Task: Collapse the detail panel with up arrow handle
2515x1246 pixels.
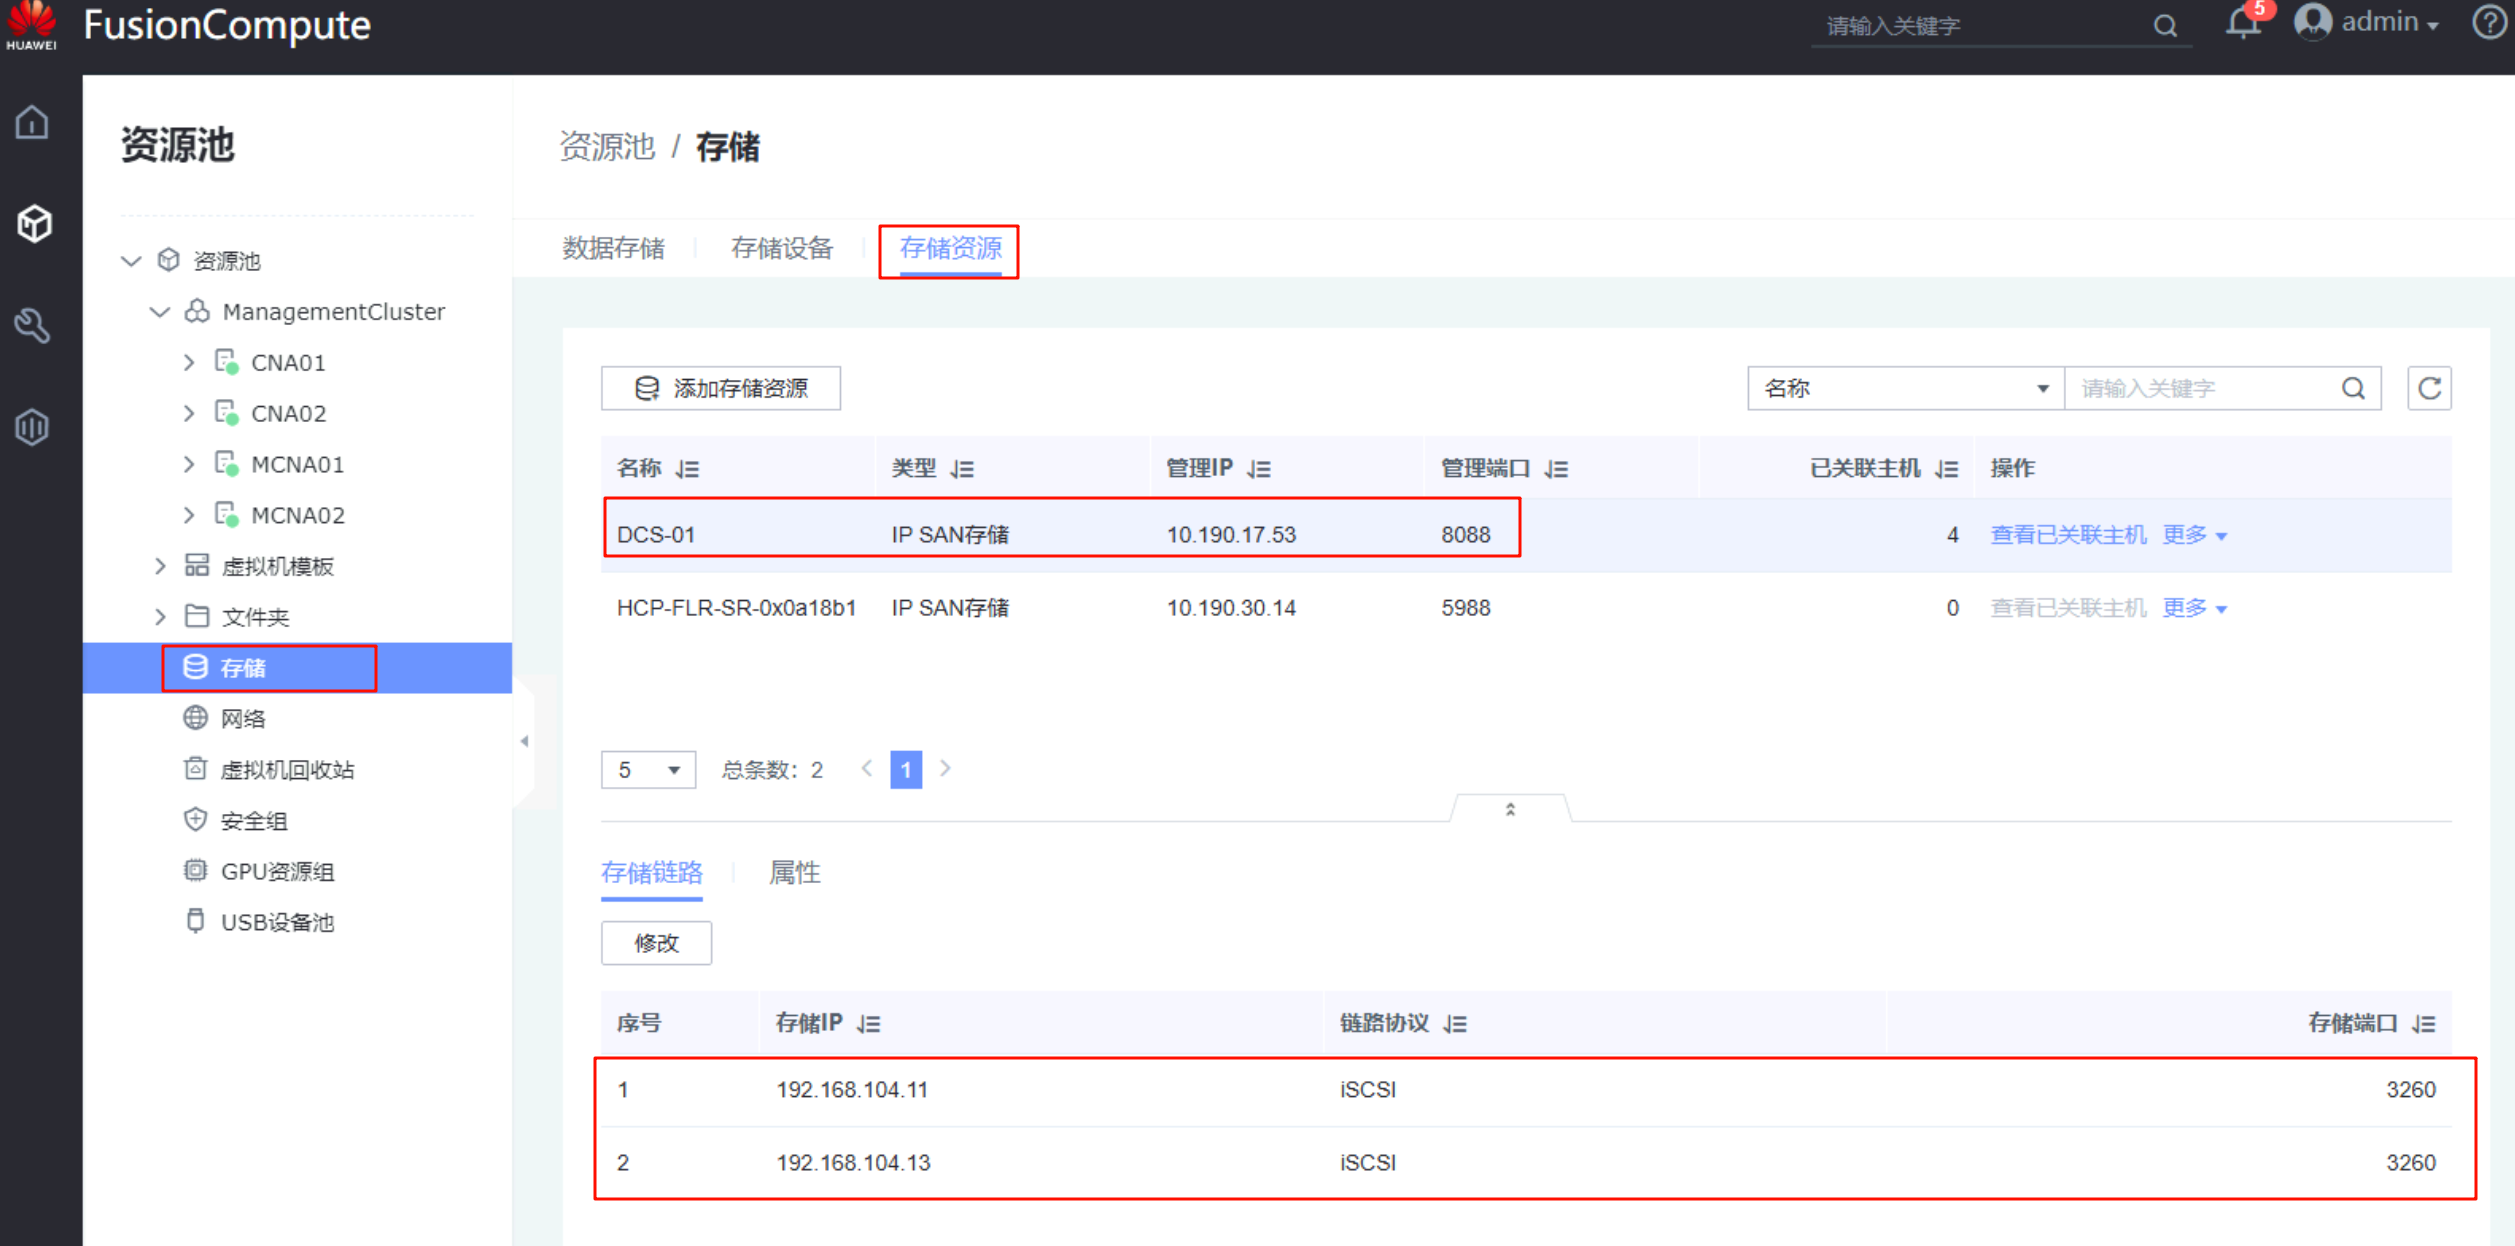Action: coord(1510,809)
